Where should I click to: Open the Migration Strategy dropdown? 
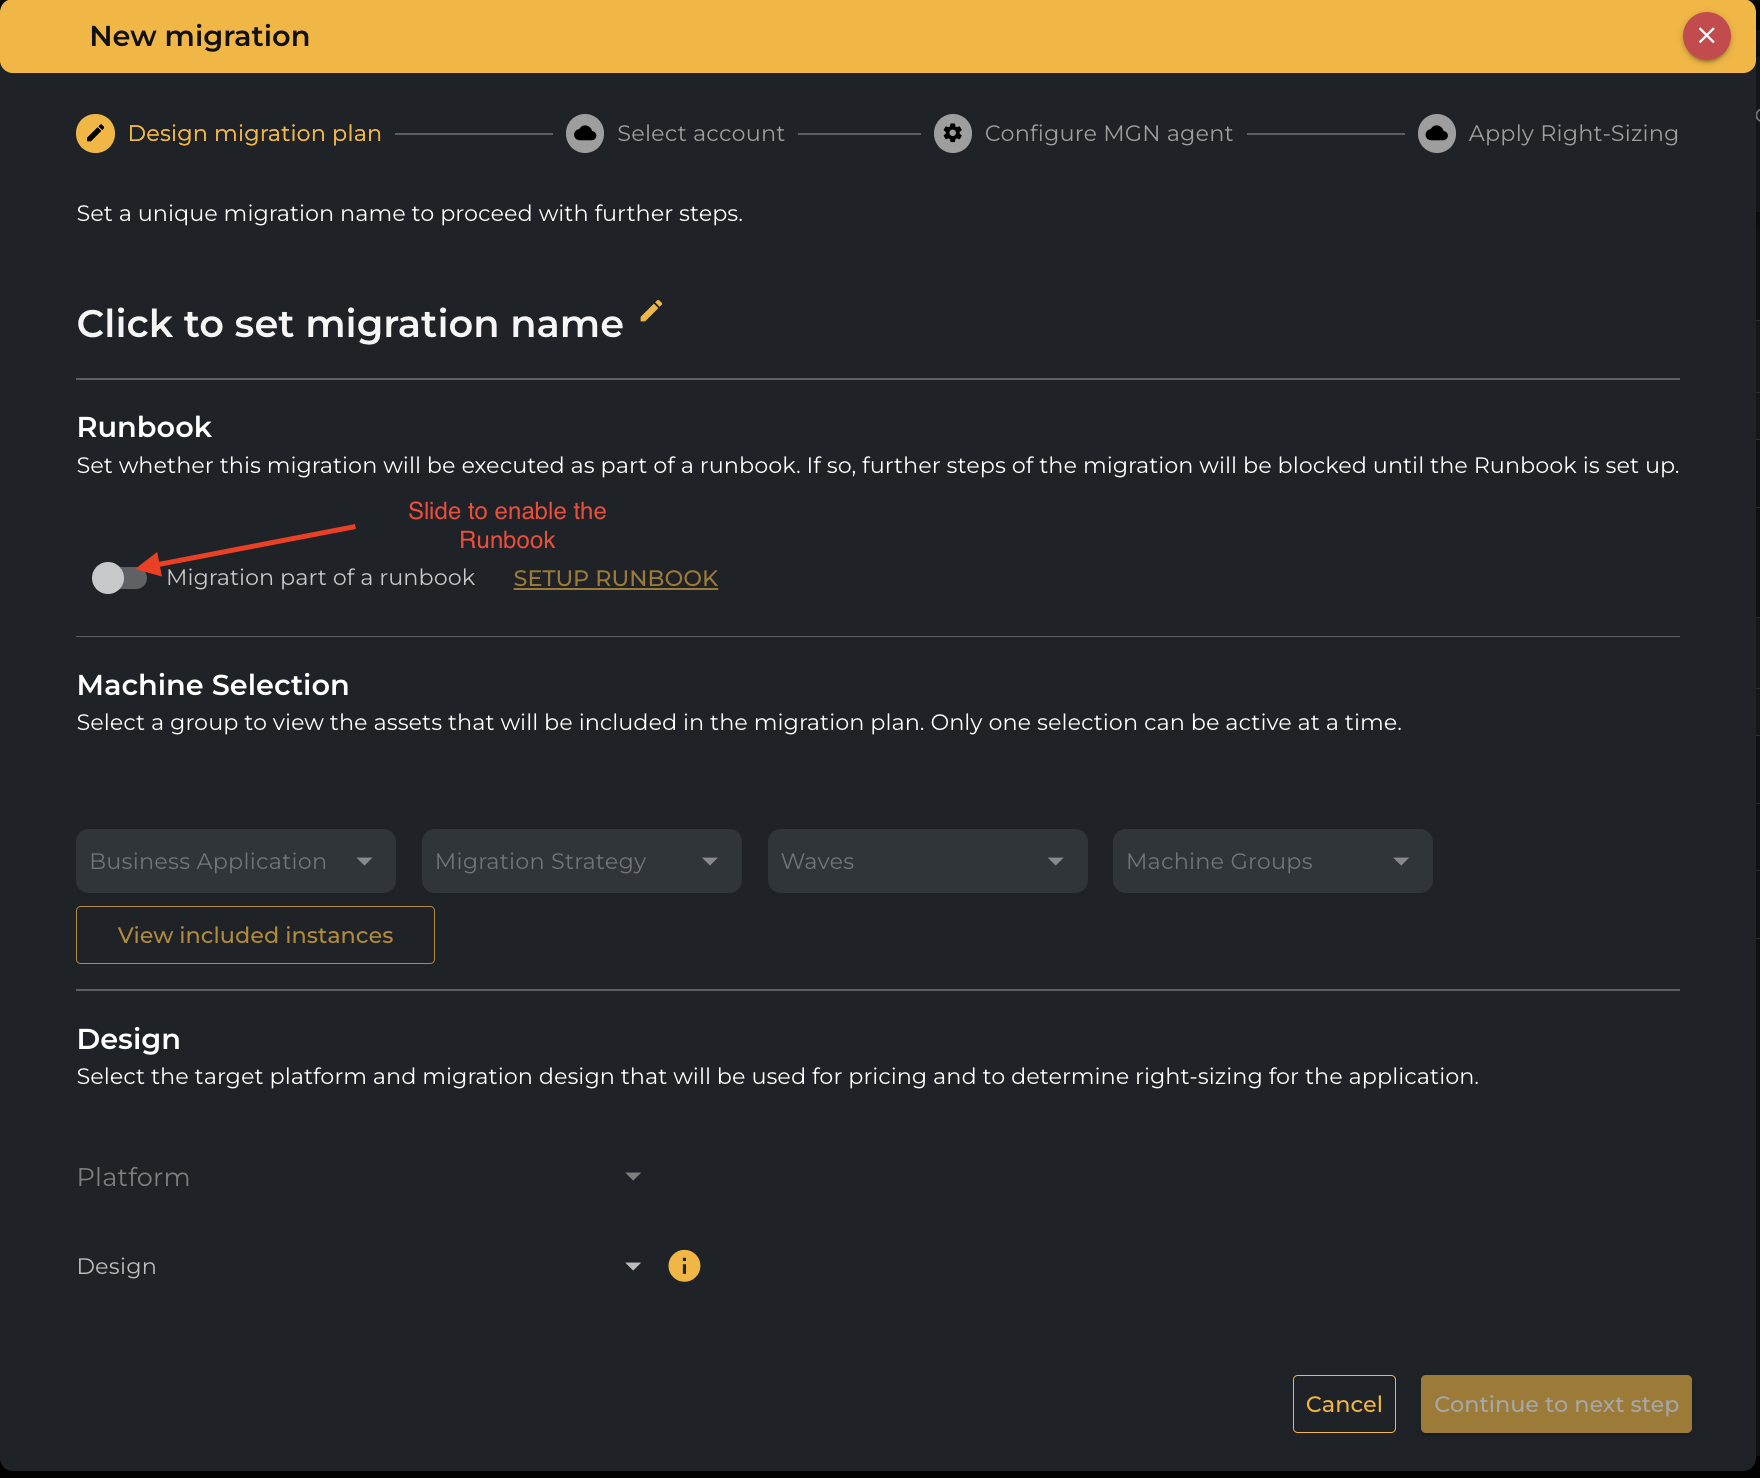tap(581, 861)
